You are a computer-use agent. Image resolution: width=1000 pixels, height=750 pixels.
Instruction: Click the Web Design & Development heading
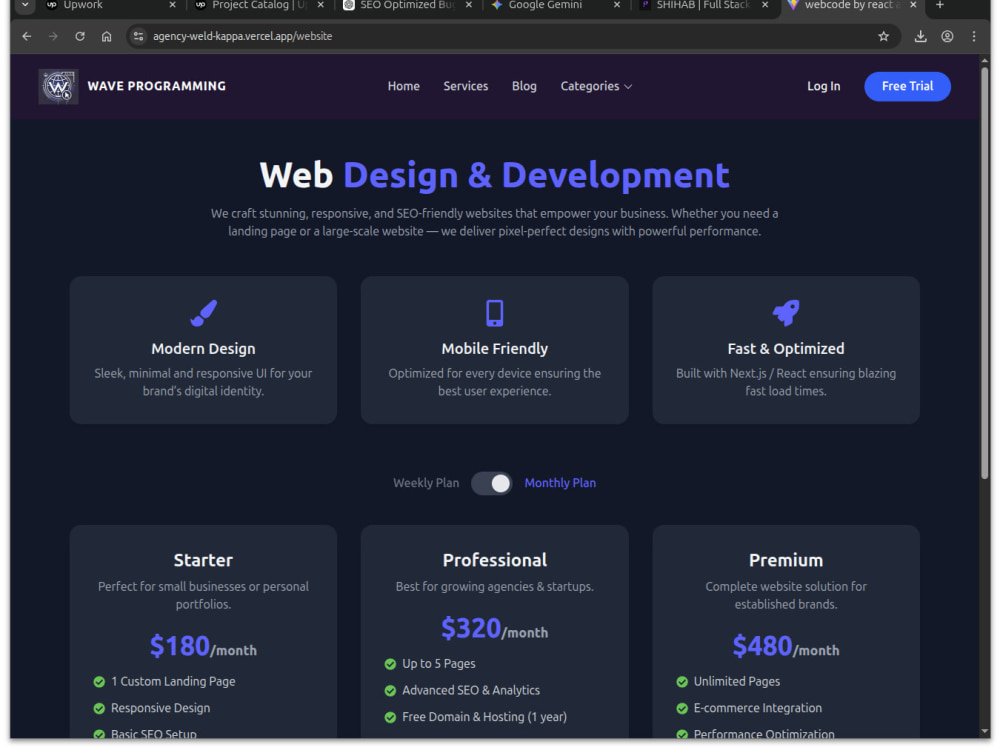tap(494, 175)
